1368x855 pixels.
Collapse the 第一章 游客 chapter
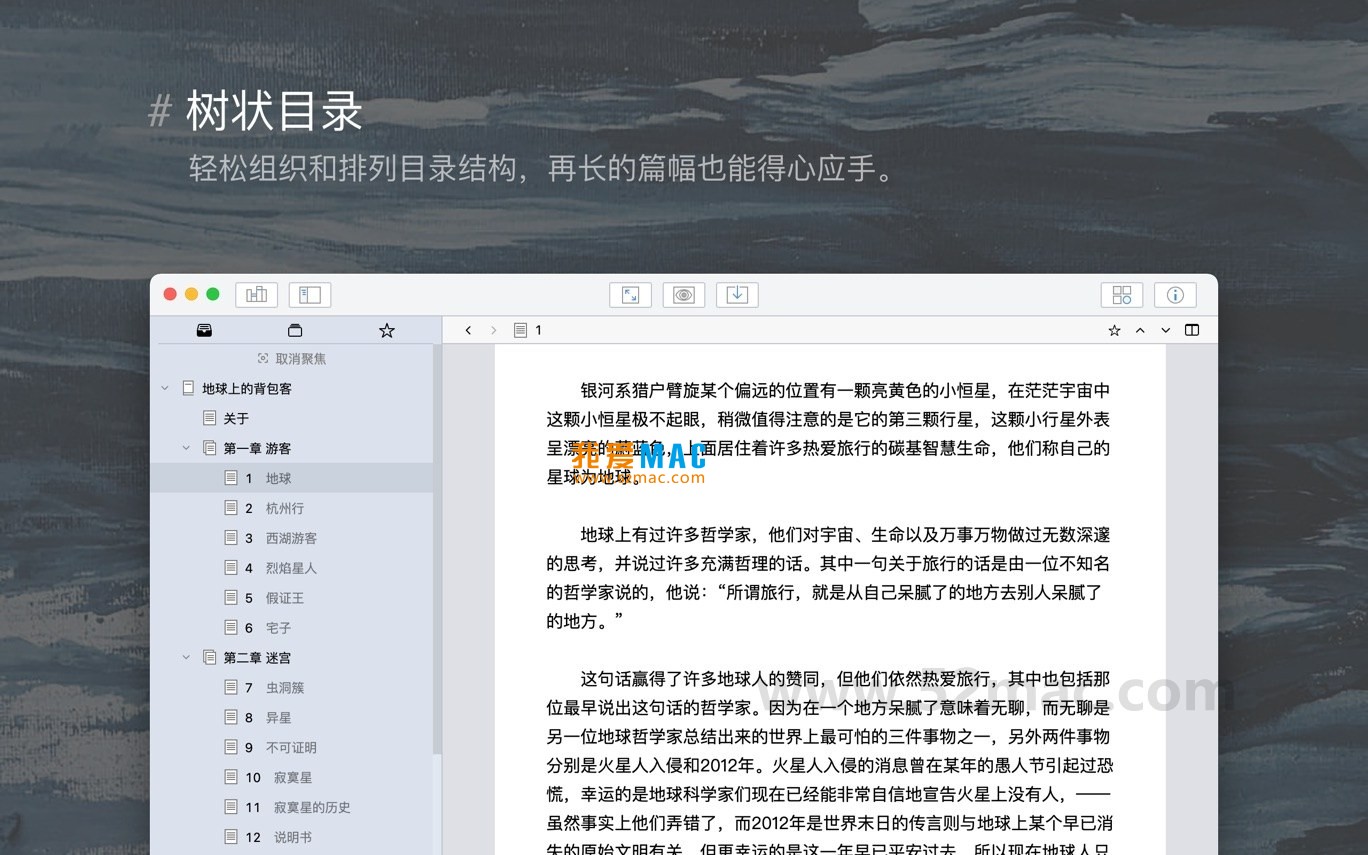186,448
